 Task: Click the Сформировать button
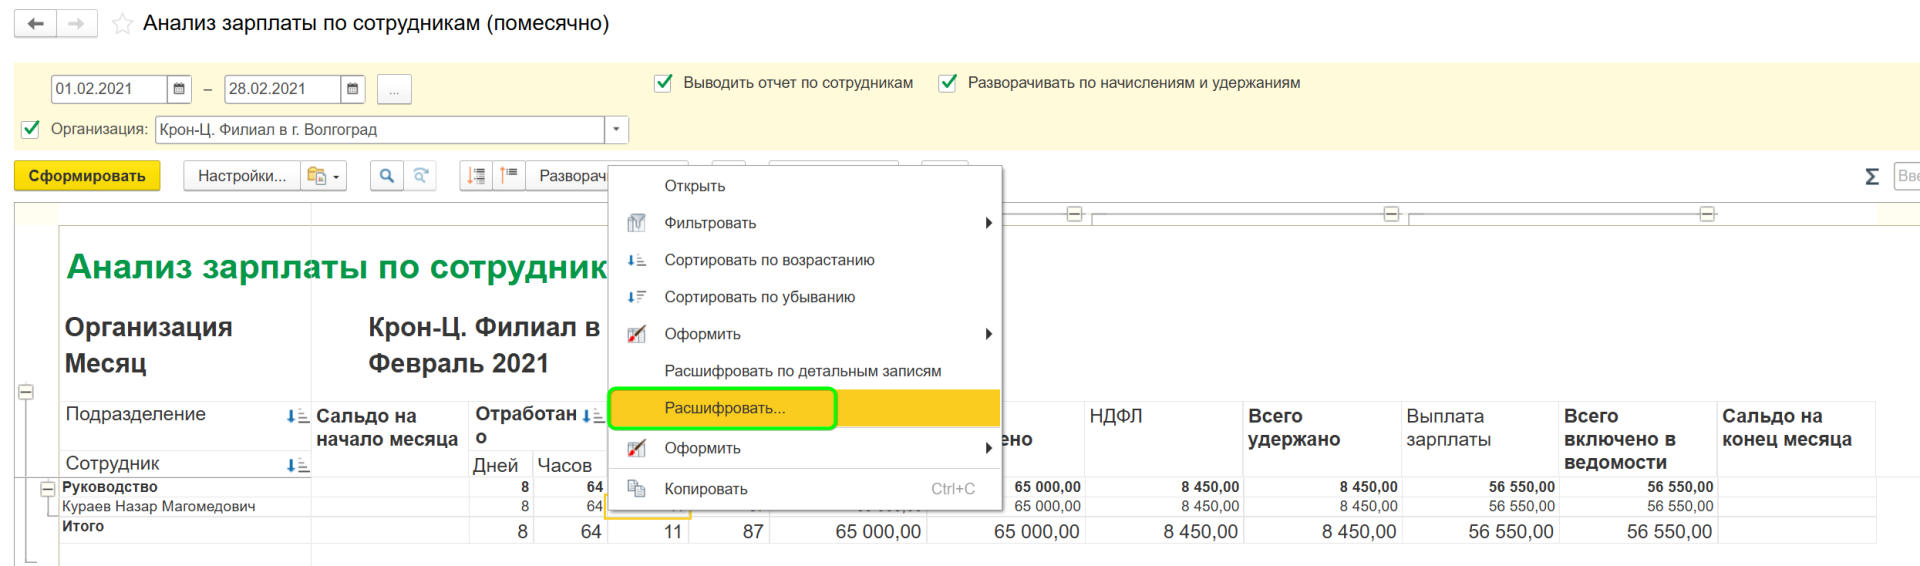click(87, 176)
